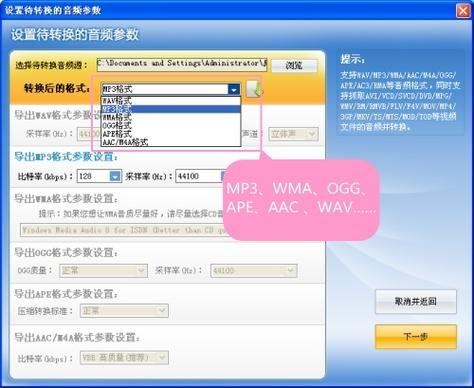474x388 pixels.
Task: Click the yellow 下一步 button
Action: click(416, 337)
